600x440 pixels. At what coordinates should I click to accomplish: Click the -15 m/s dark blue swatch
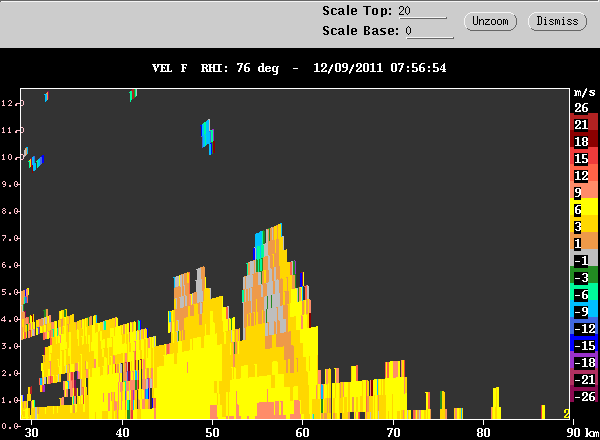click(584, 343)
